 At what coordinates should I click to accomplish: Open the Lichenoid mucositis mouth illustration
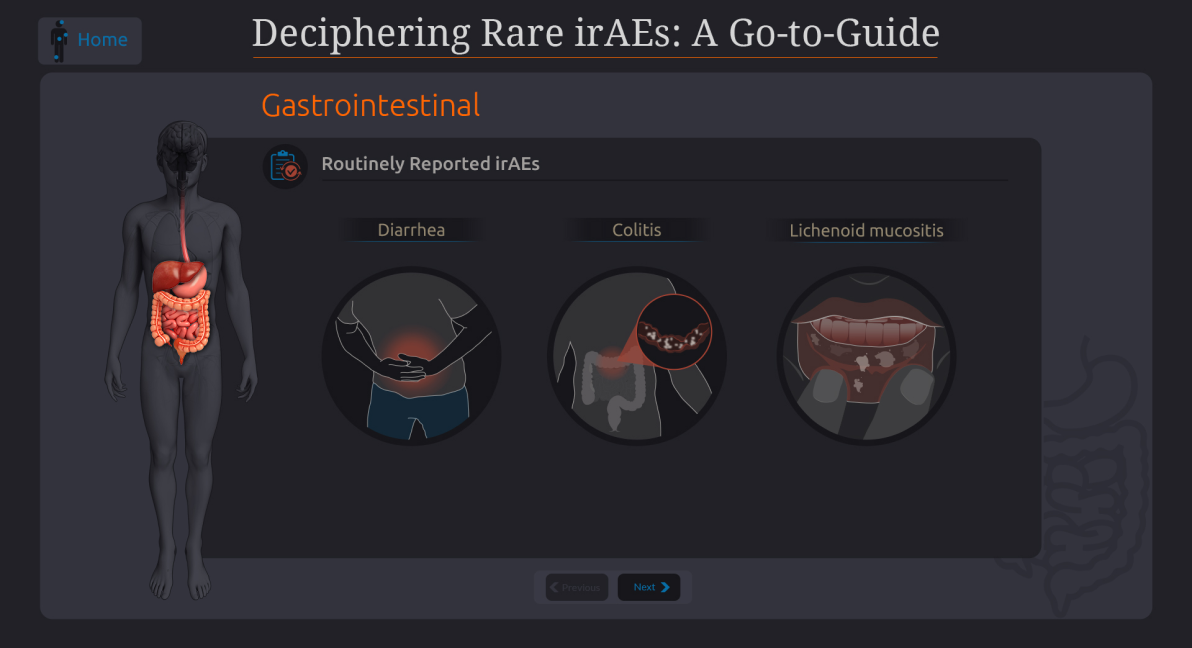(866, 356)
